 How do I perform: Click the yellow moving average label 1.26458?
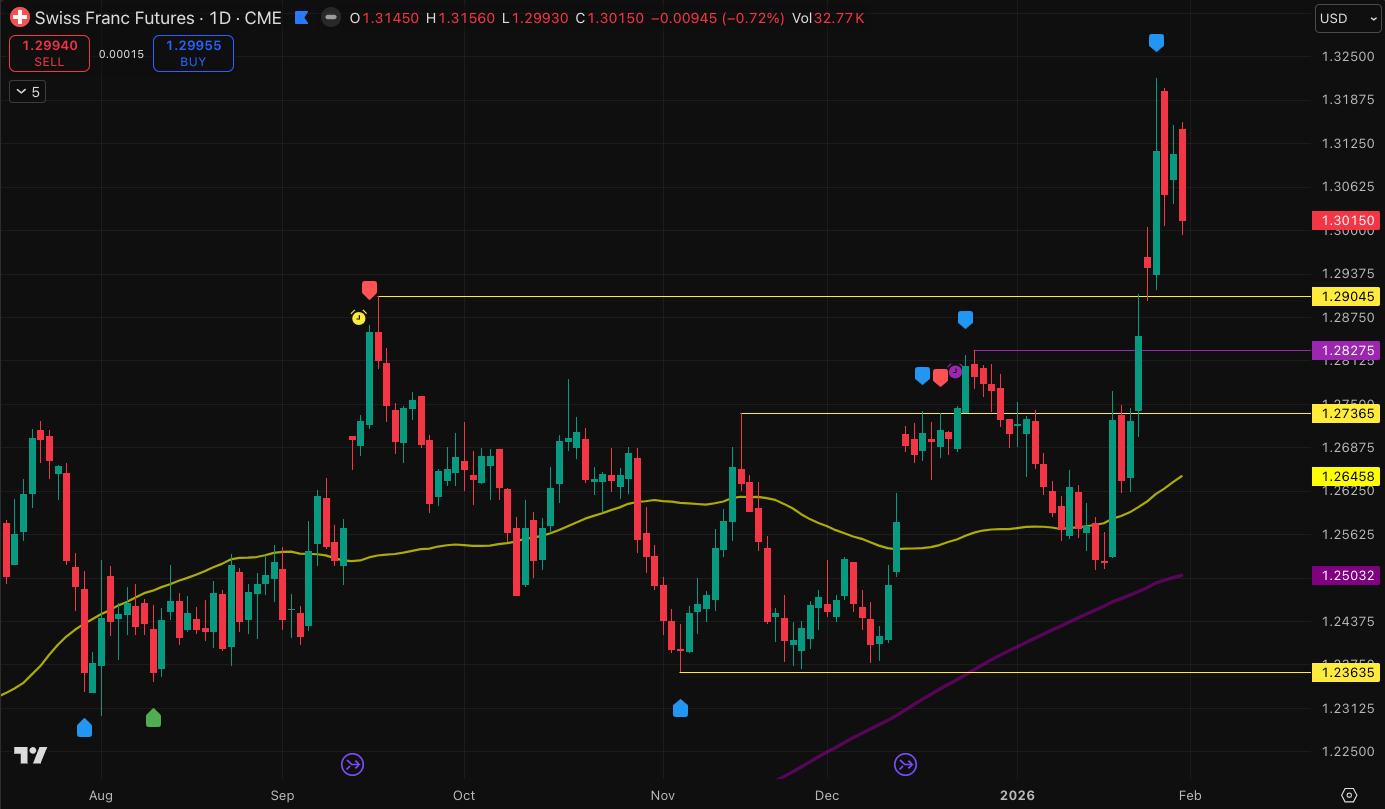(1345, 476)
